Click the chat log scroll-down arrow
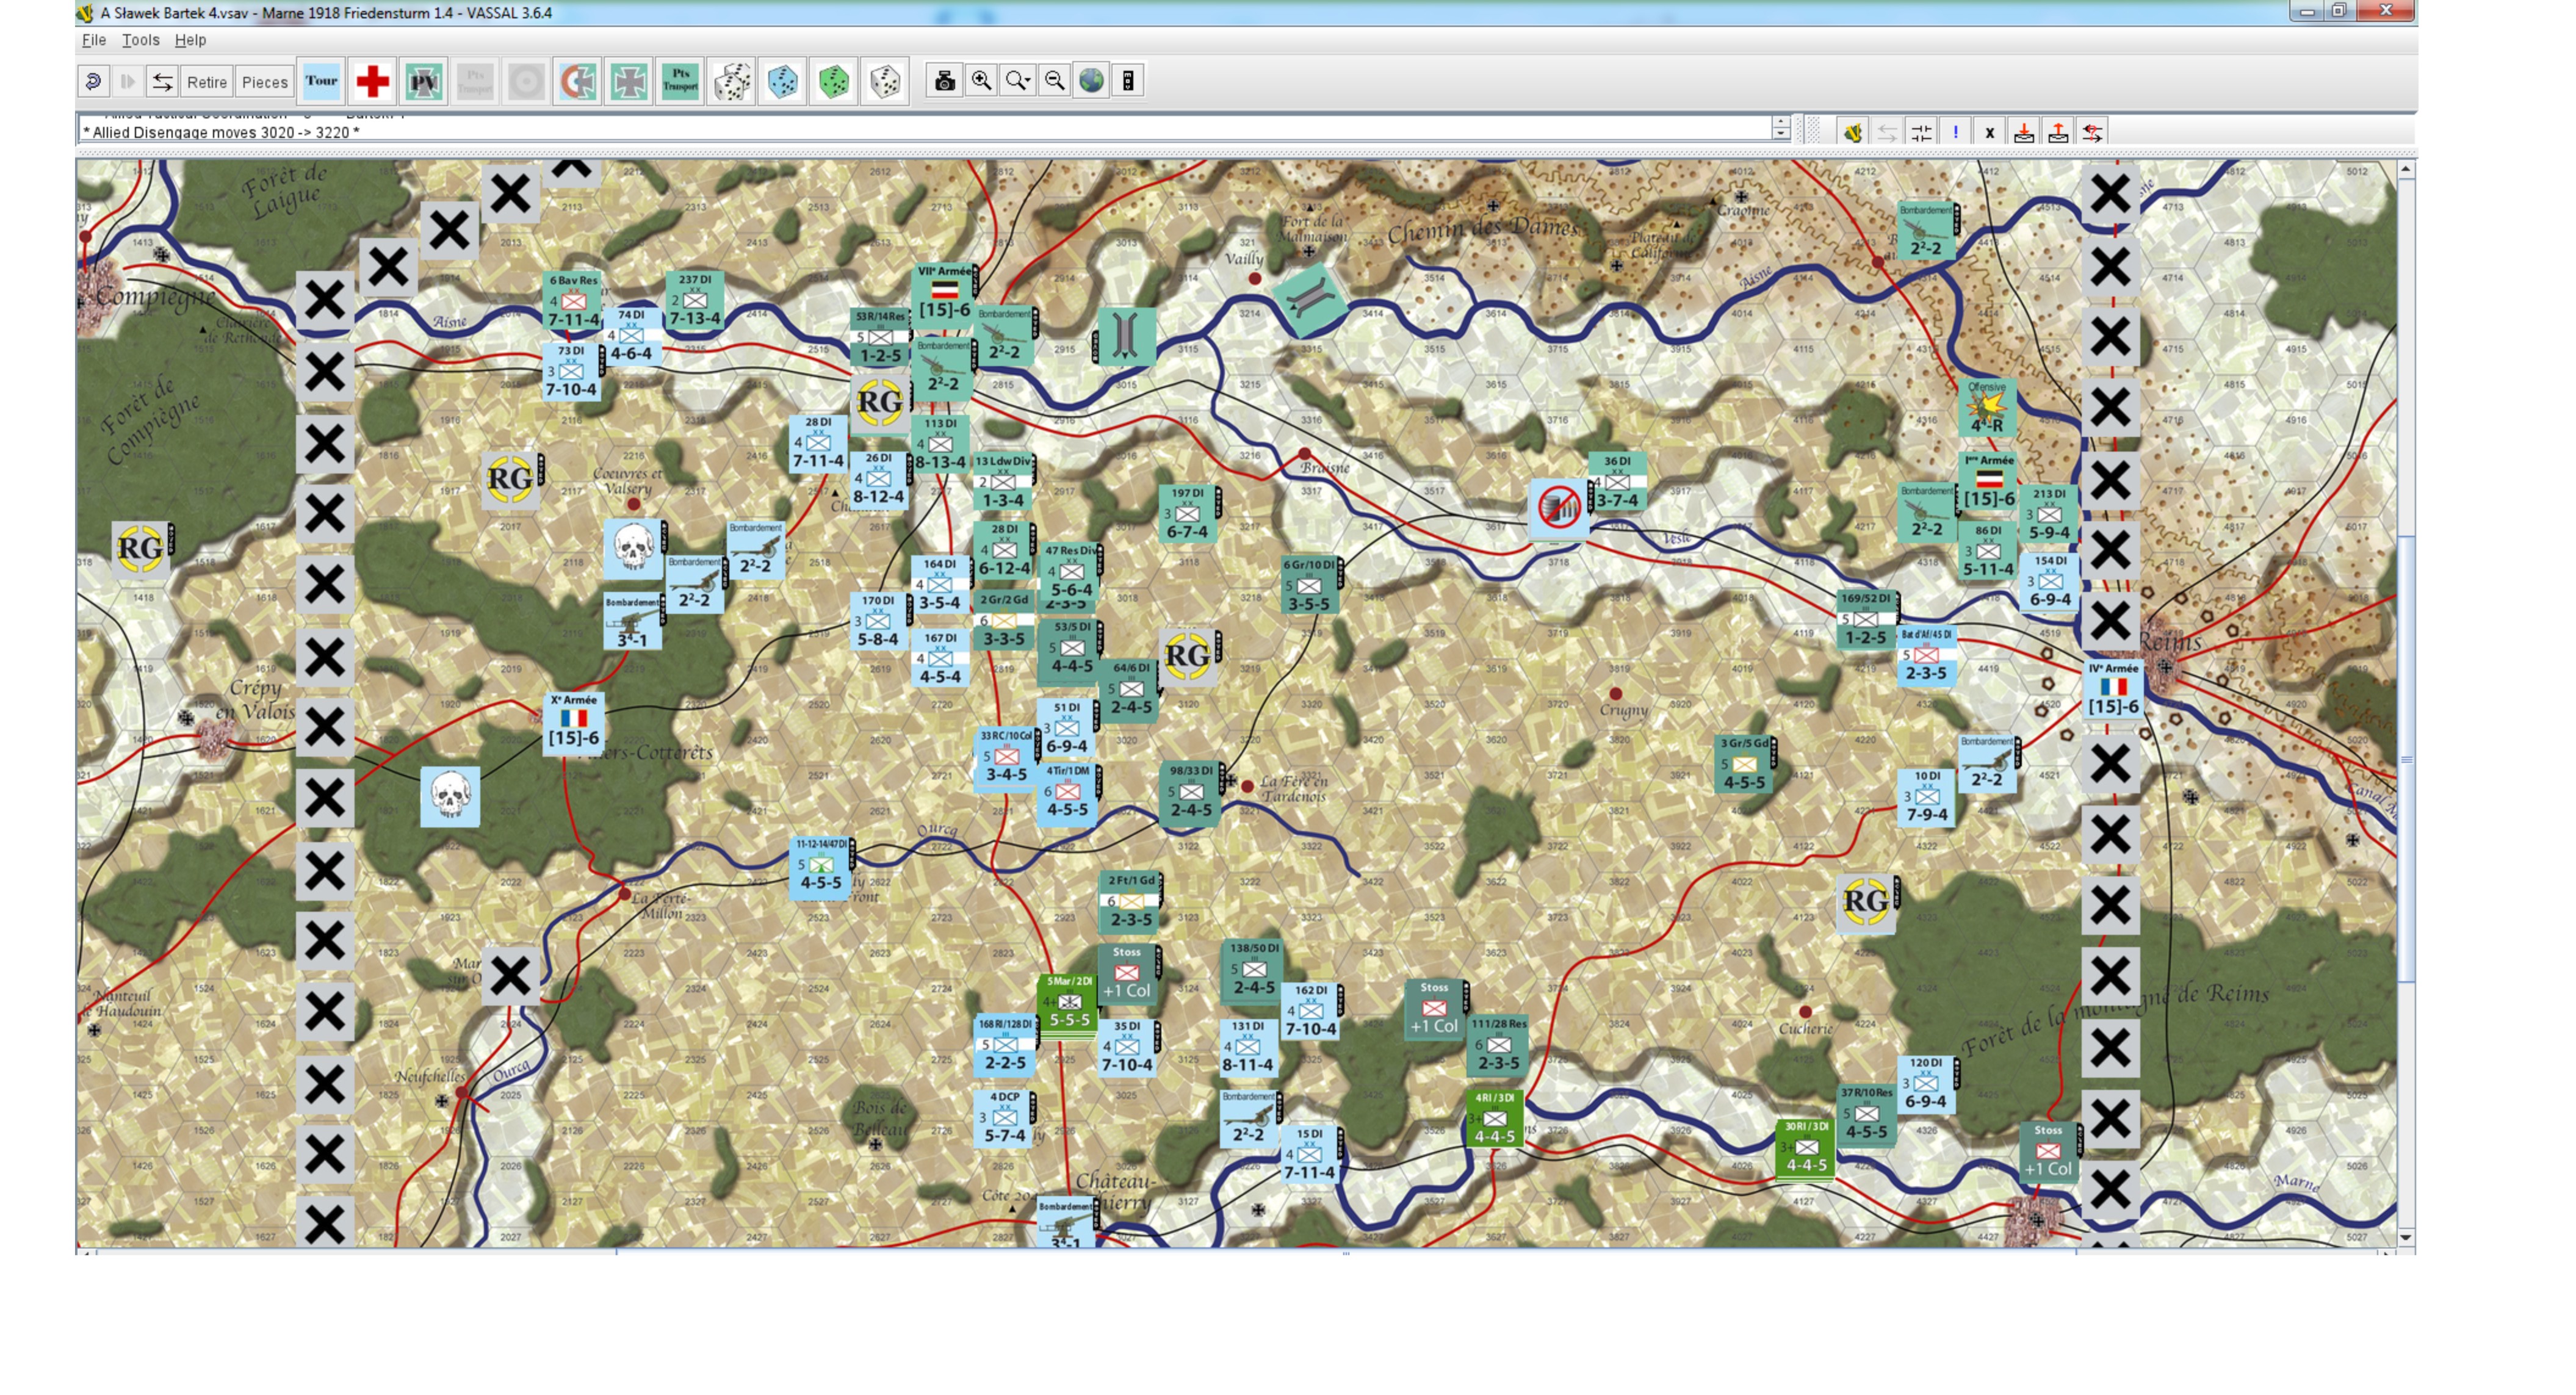Viewport: 2576px width, 1395px height. point(1781,134)
